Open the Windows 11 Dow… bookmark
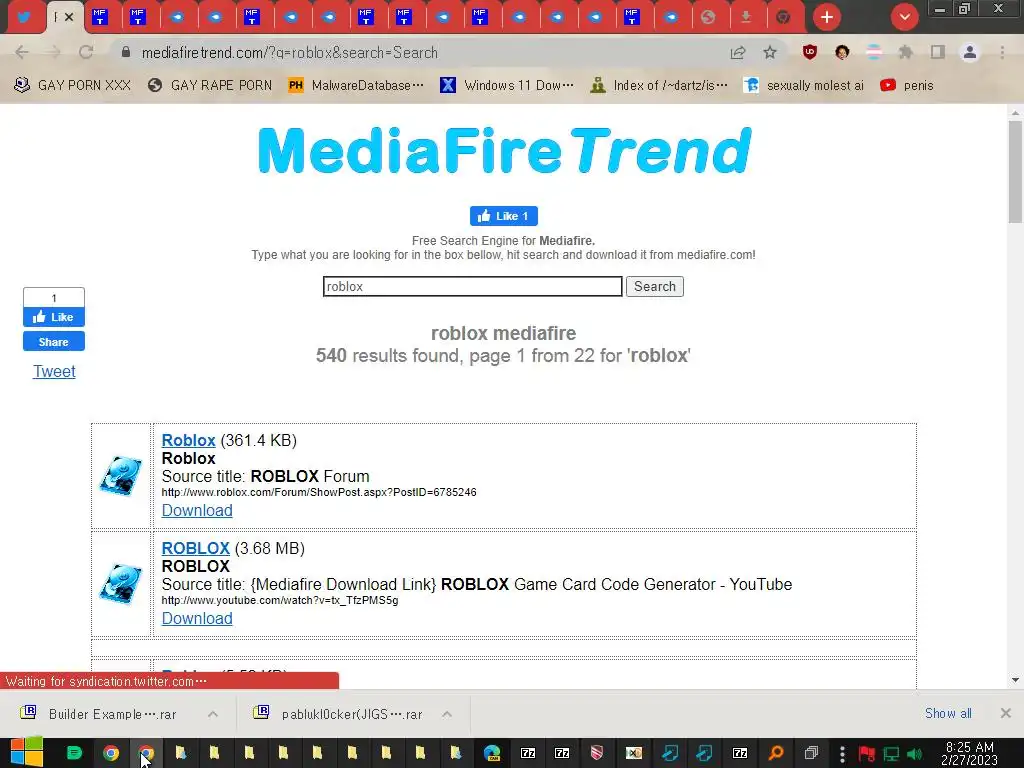Viewport: 1024px width, 768px height. click(507, 86)
